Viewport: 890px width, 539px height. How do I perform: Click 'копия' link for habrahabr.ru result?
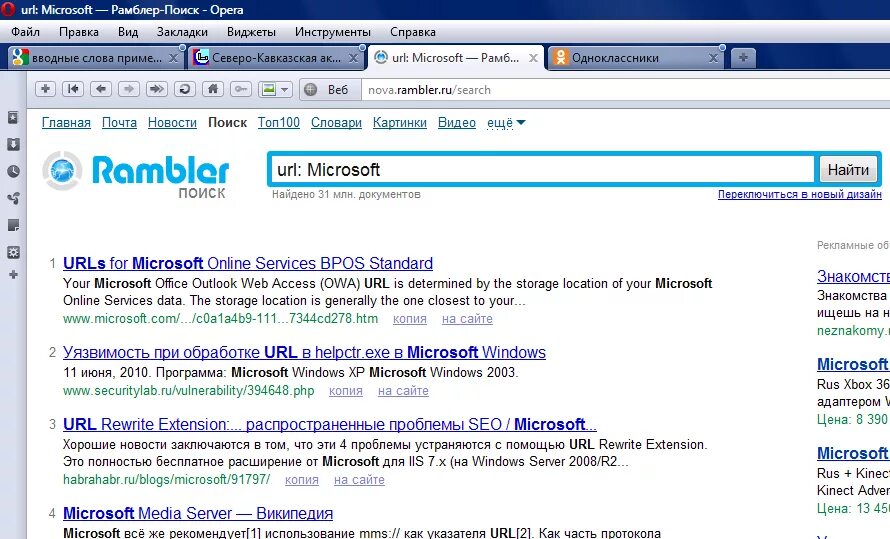[301, 480]
